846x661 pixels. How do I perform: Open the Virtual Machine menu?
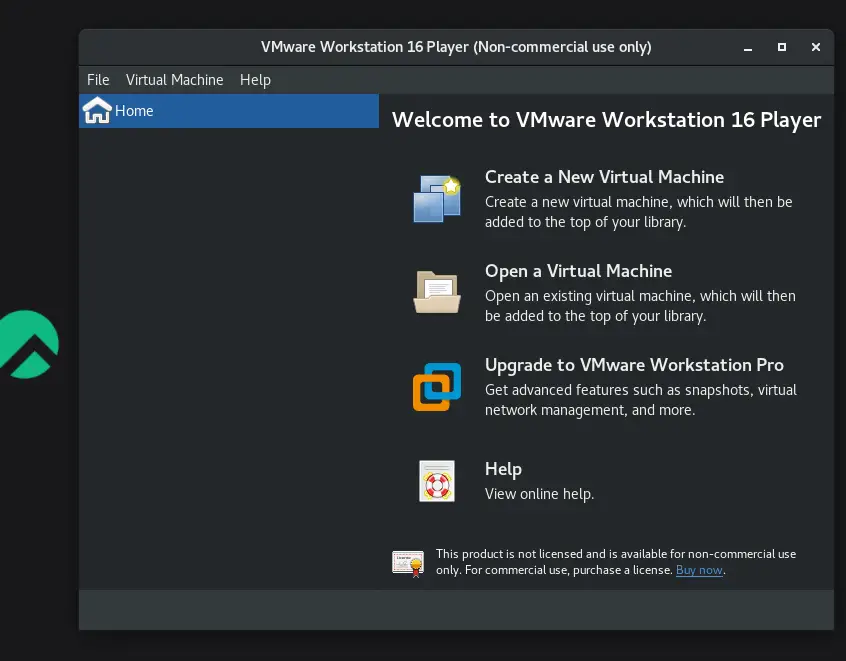[174, 80]
